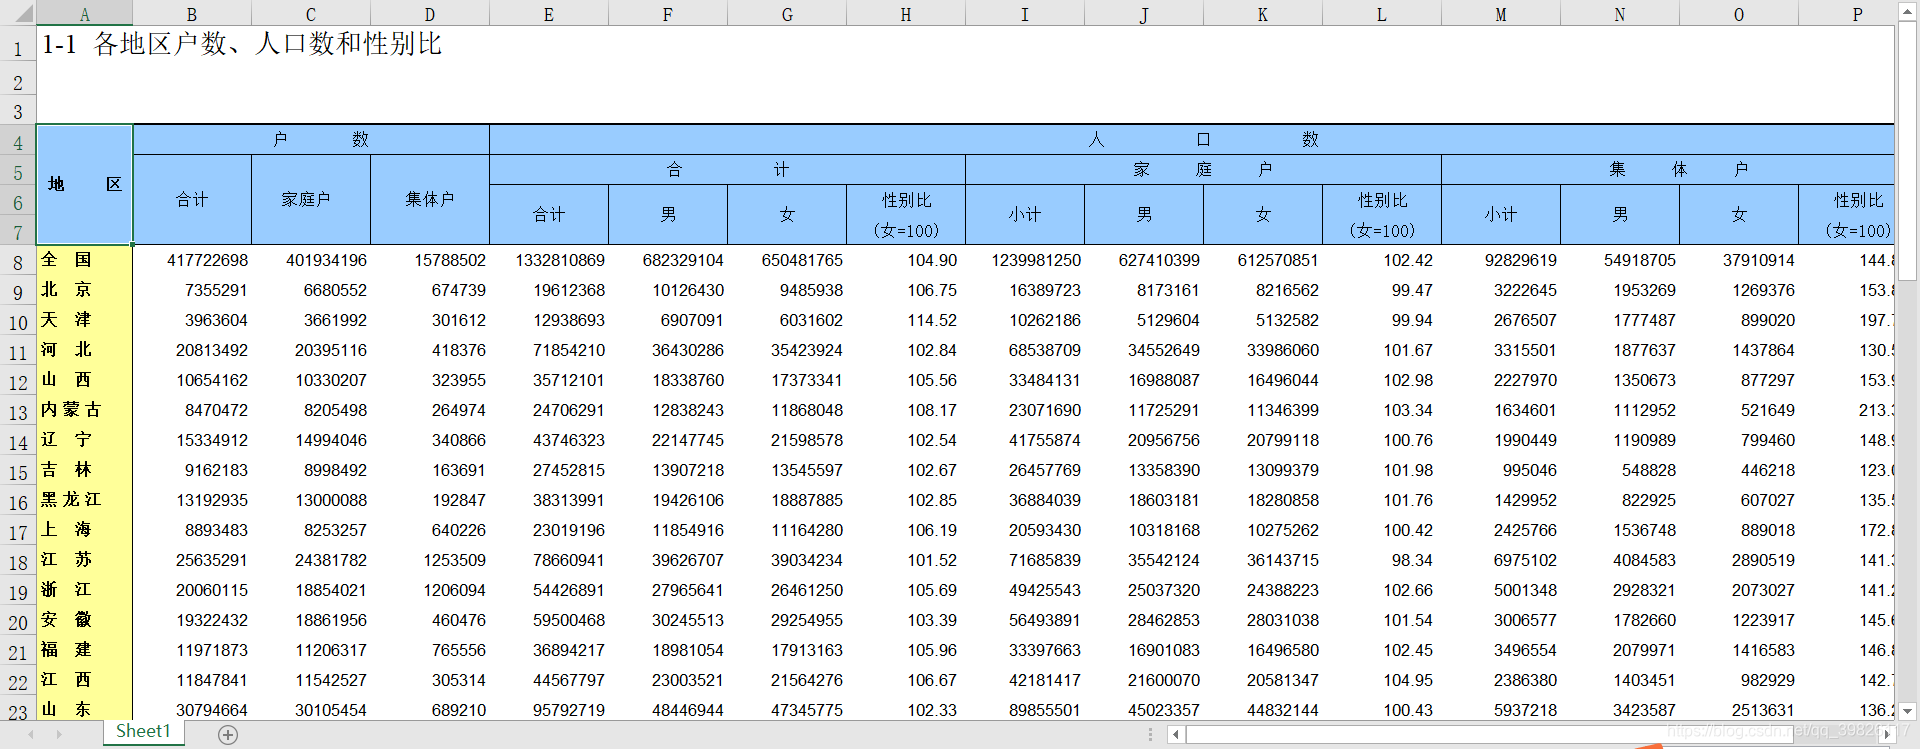Click horizontal scrollbar right arrow
This screenshot has height=749, width=1920.
1887,735
